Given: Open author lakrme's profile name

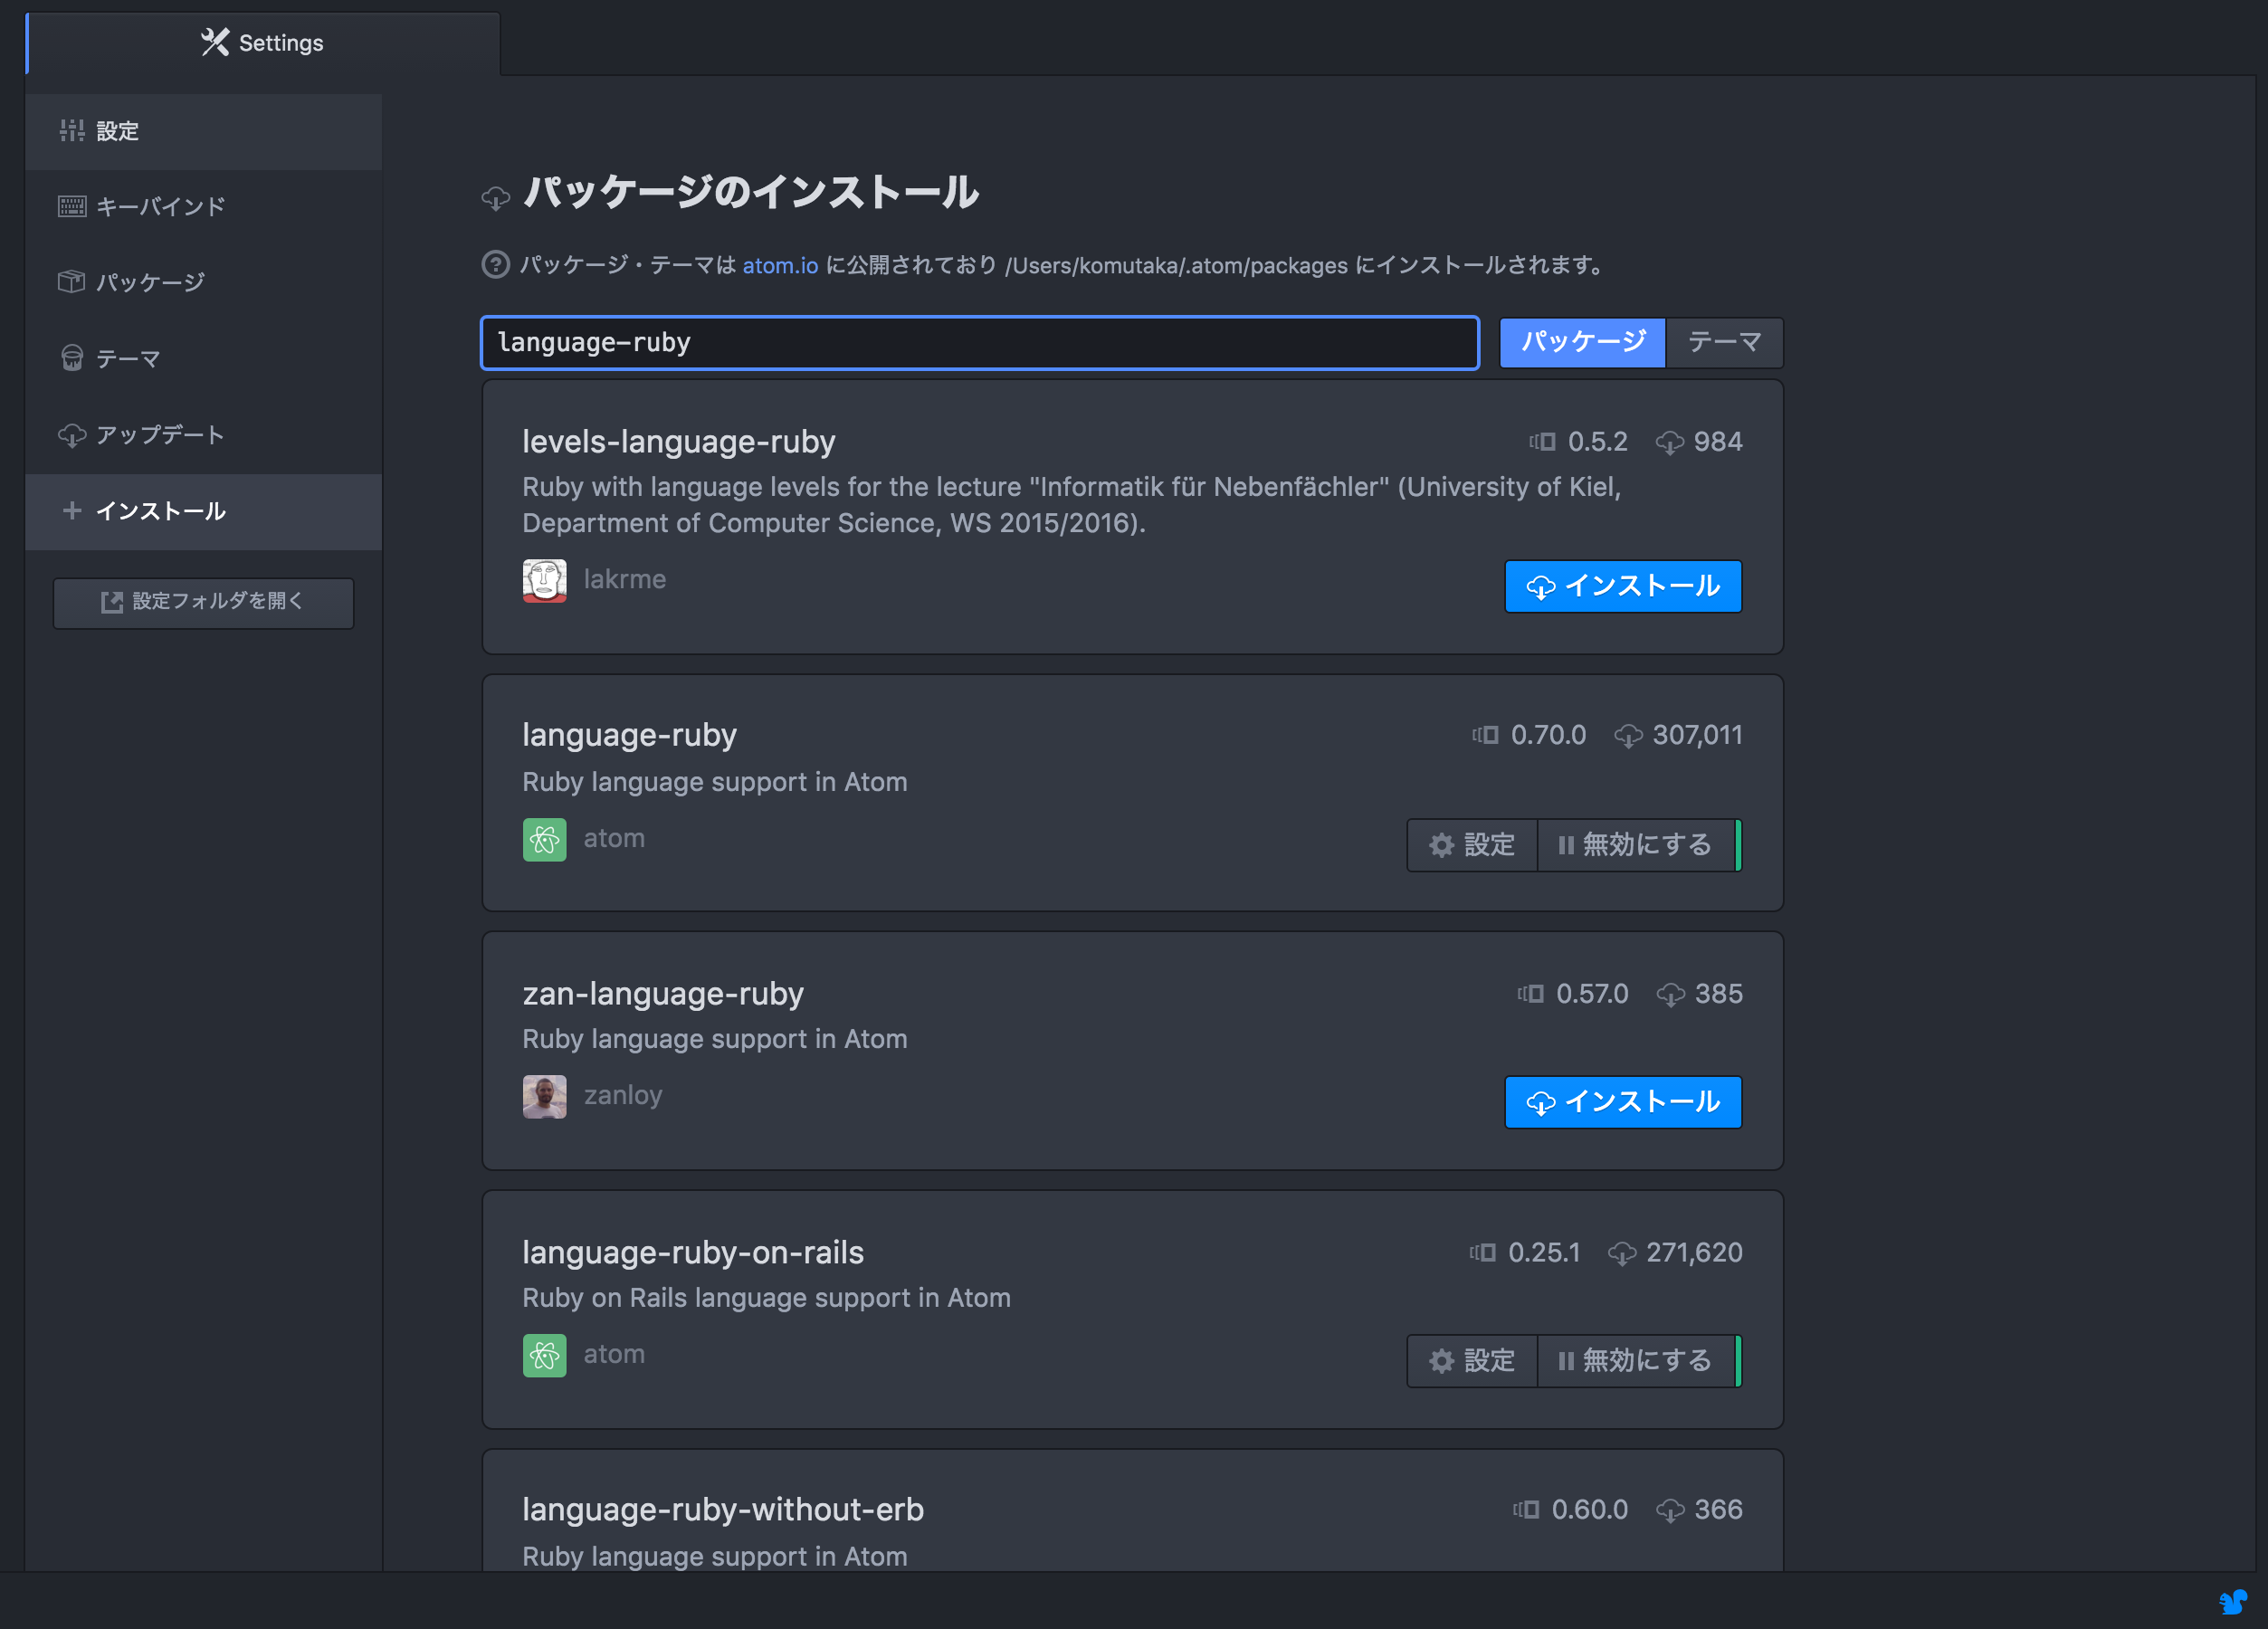Looking at the screenshot, I should (625, 580).
